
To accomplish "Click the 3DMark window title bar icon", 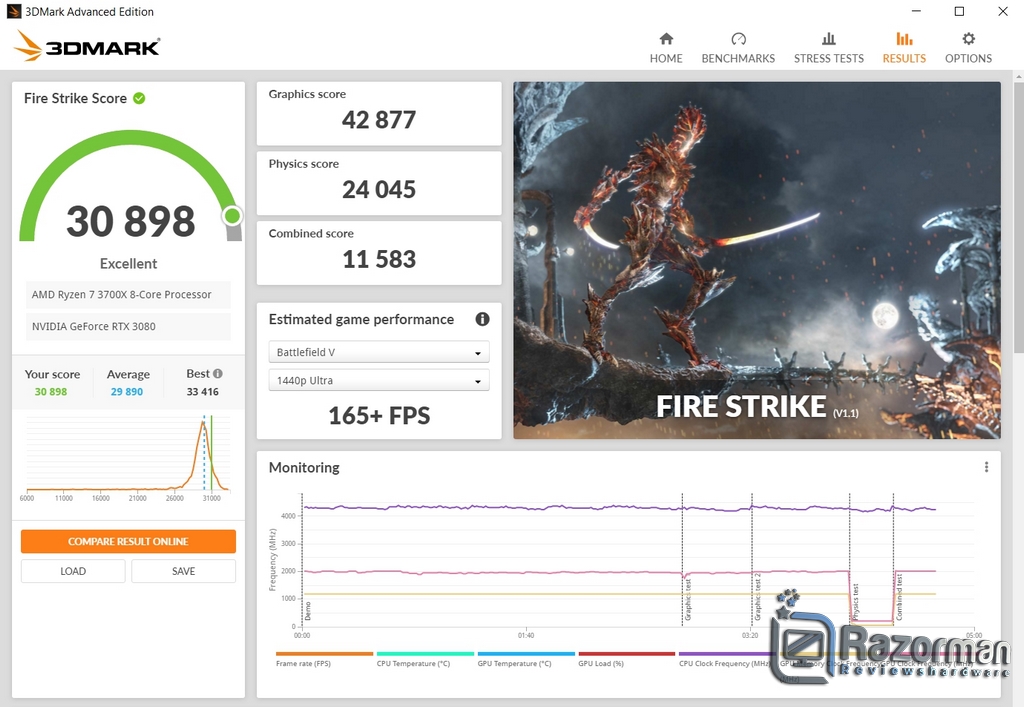I will tap(14, 11).
